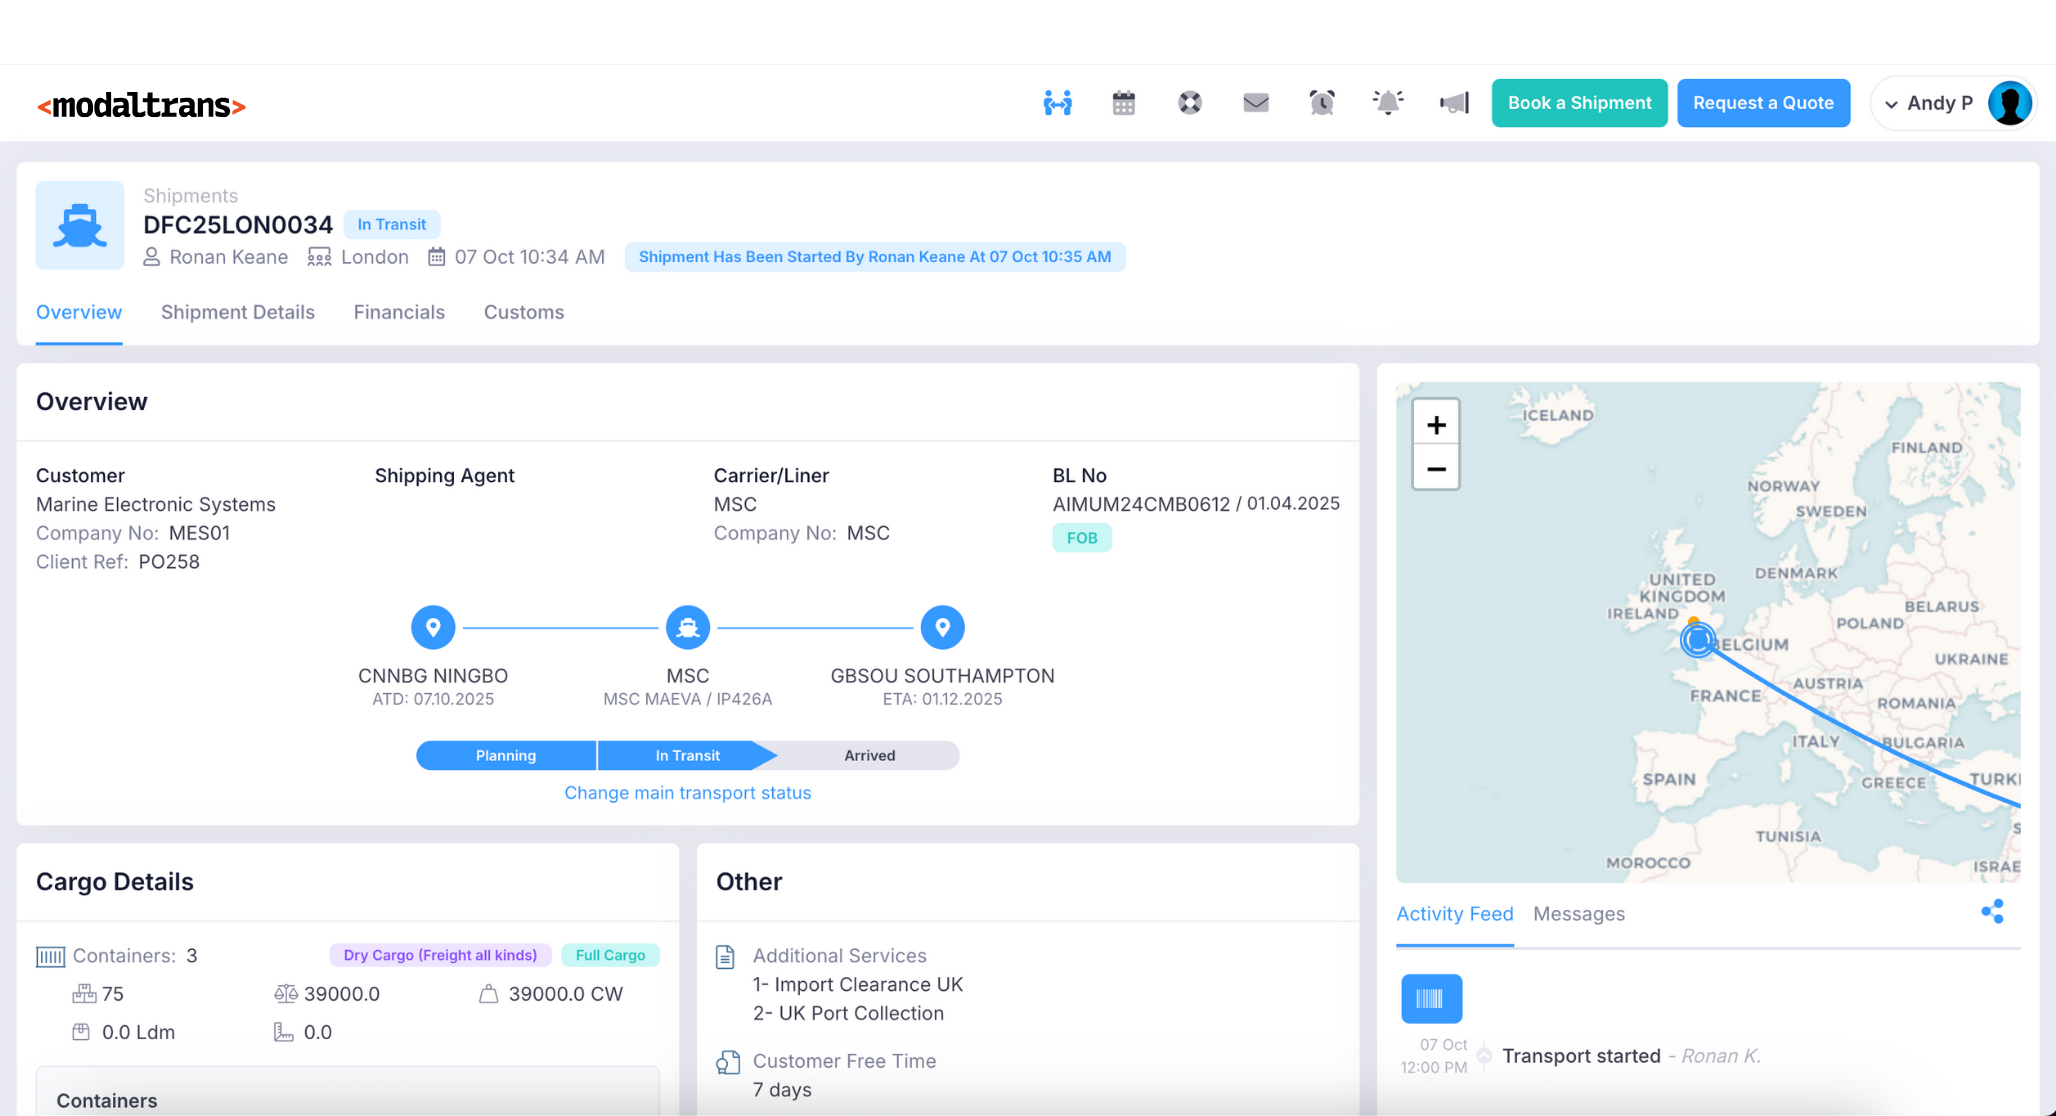Toggle the In Transit status segment
This screenshot has width=2056, height=1116.
[x=687, y=755]
